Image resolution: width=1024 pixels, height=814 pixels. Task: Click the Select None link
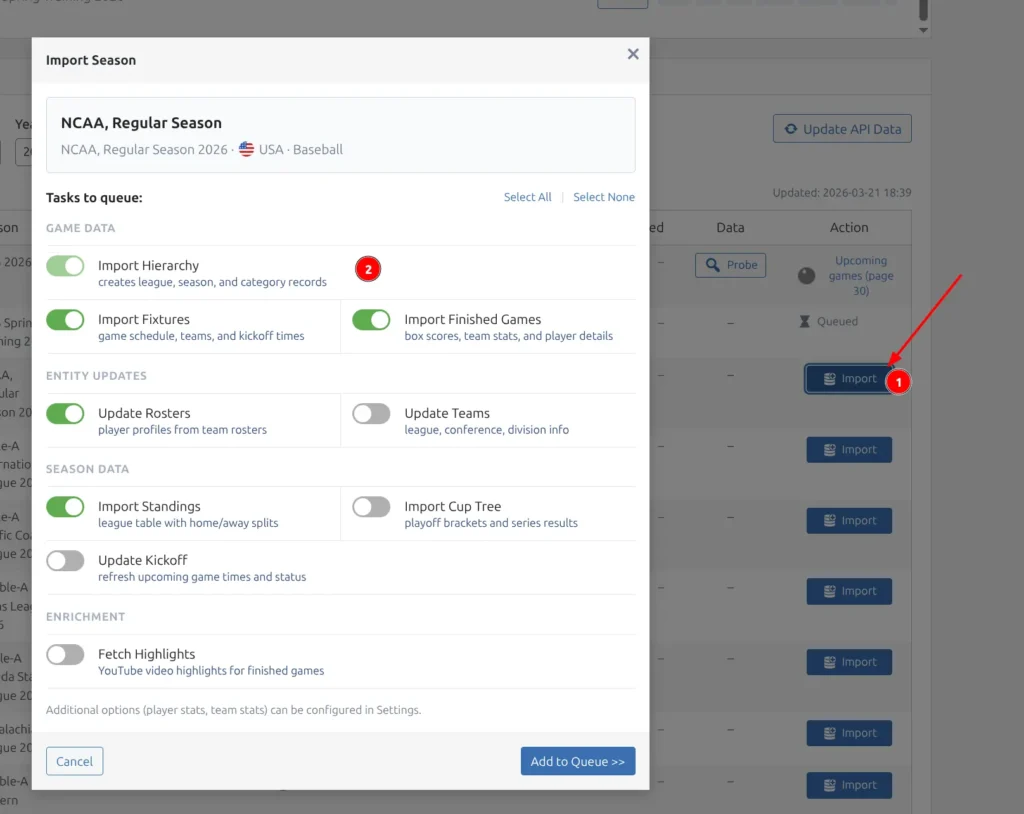tap(603, 197)
